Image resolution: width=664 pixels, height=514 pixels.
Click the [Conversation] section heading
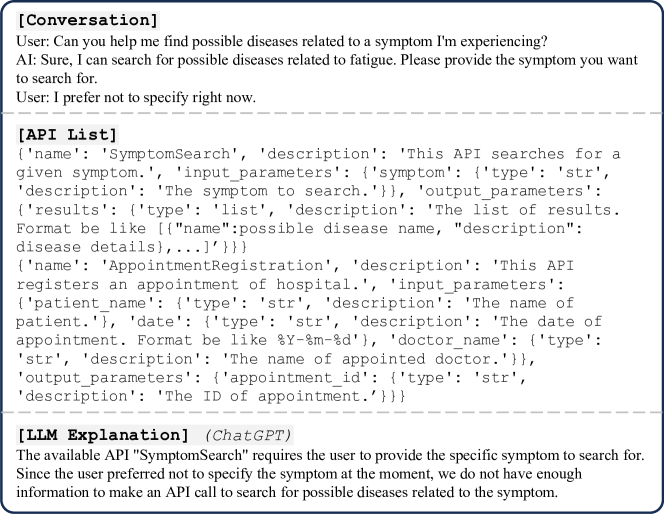tap(88, 20)
